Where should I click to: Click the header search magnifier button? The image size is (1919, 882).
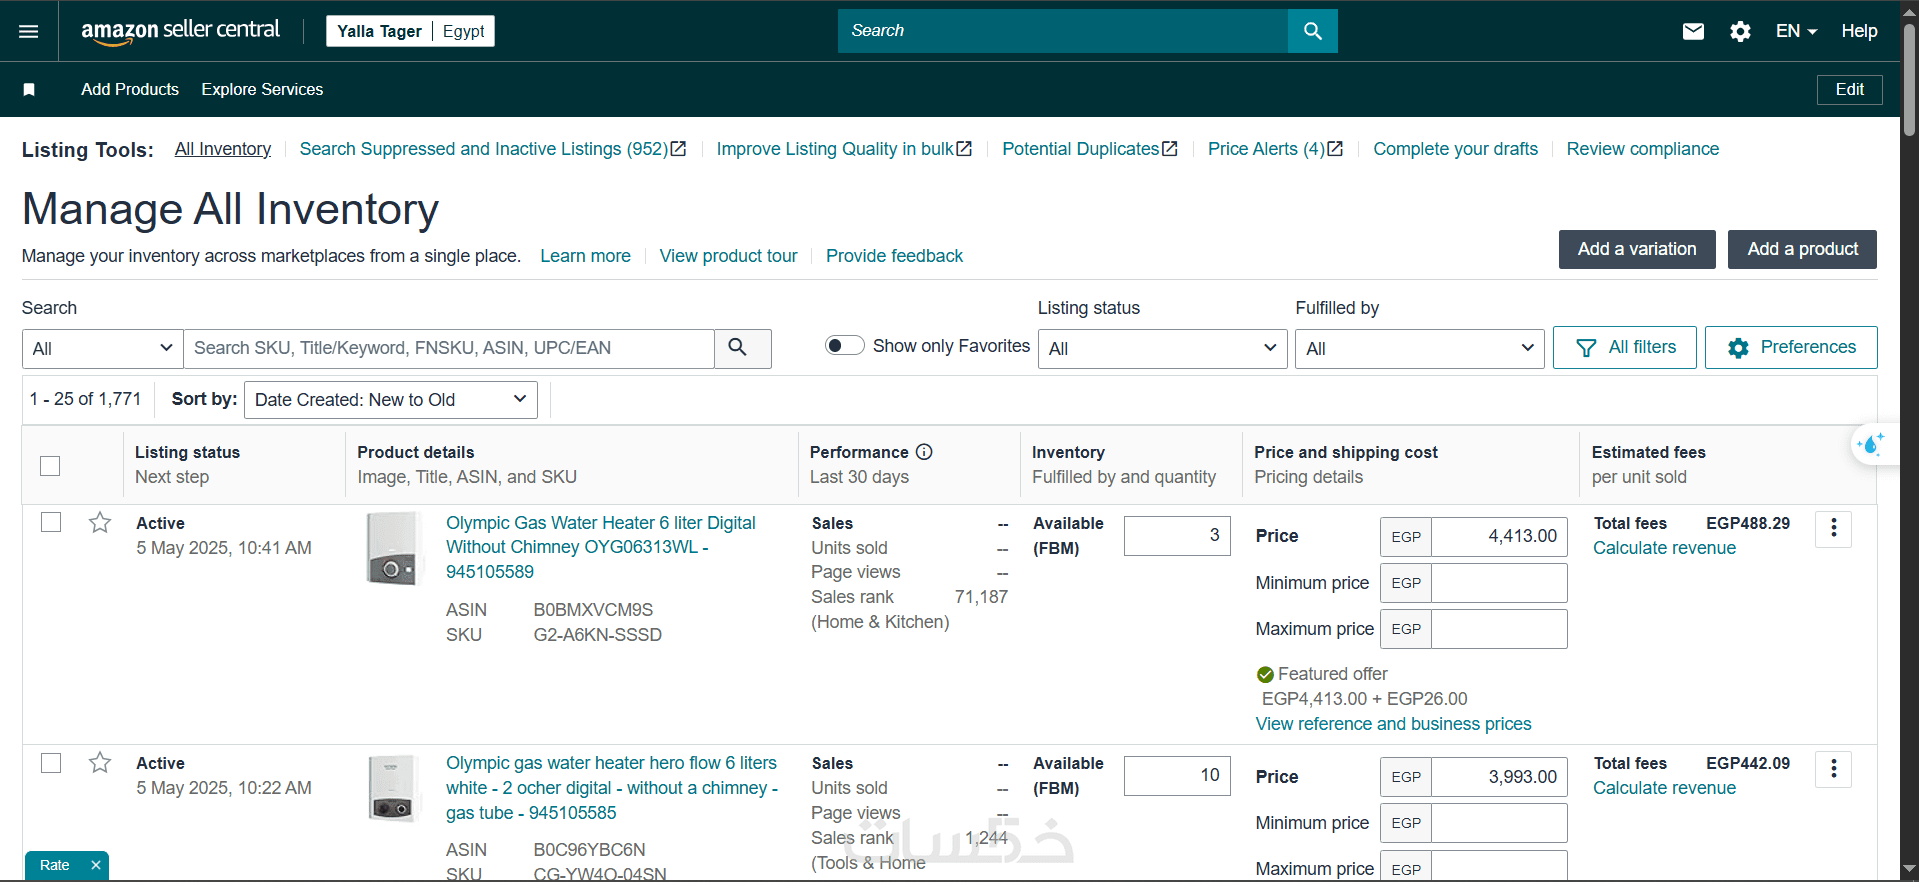click(x=1313, y=31)
